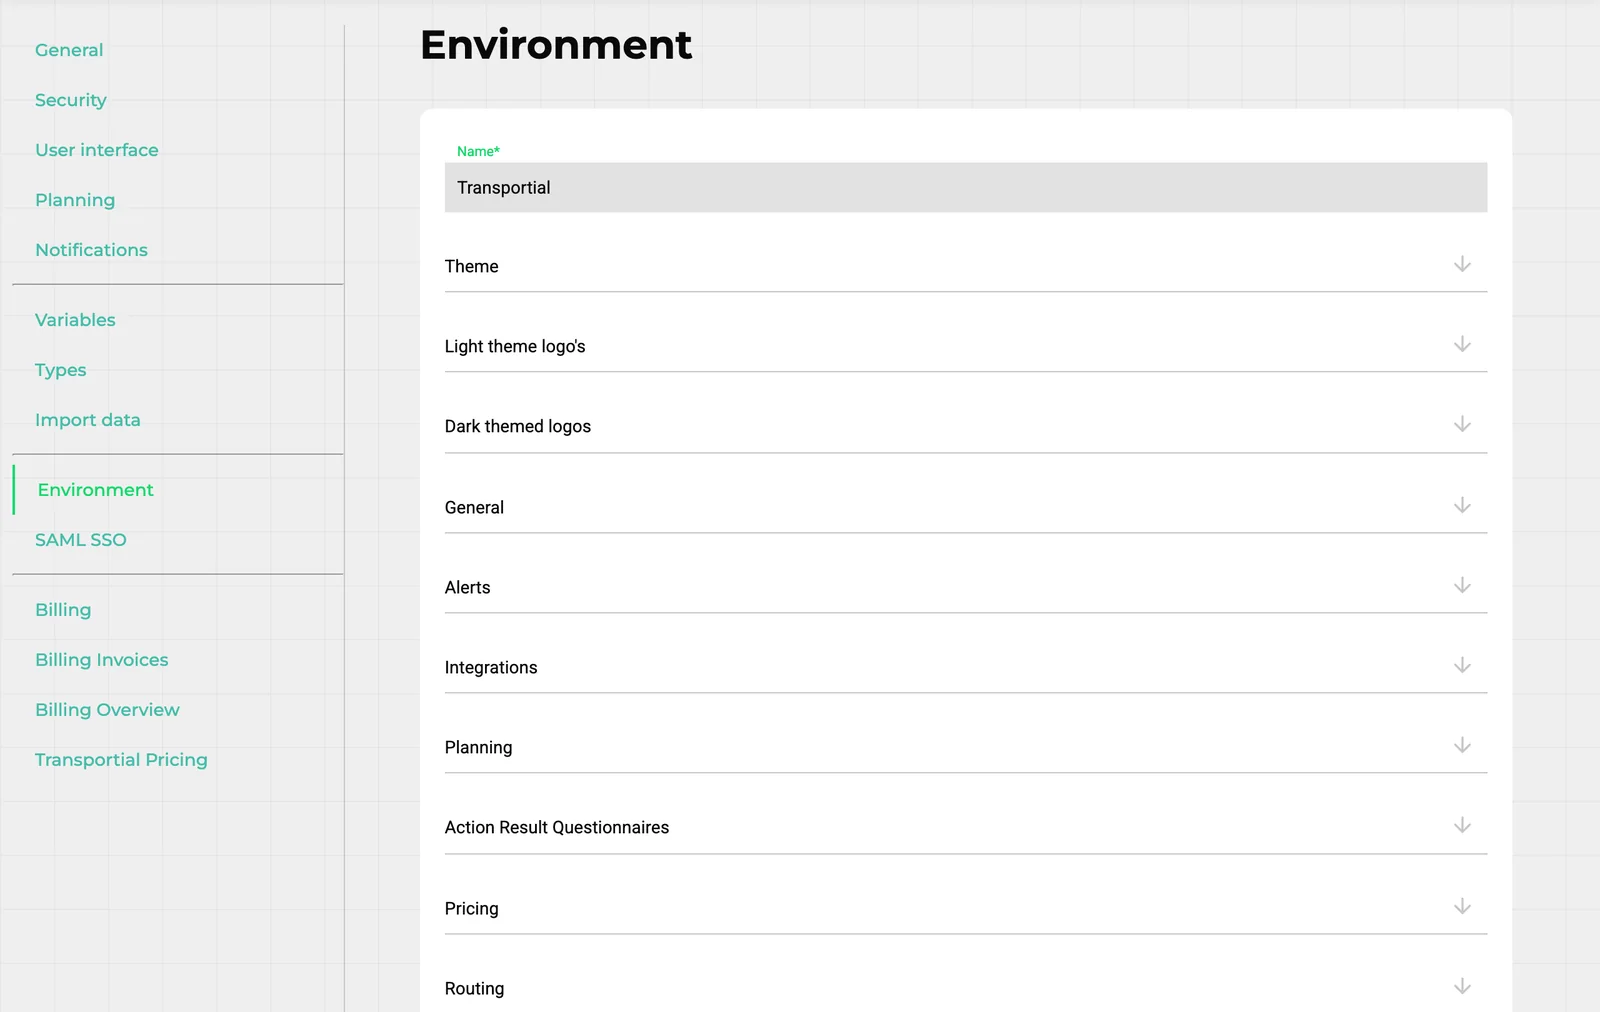The image size is (1600, 1012).
Task: Open Variables in sidebar
Action: click(75, 320)
